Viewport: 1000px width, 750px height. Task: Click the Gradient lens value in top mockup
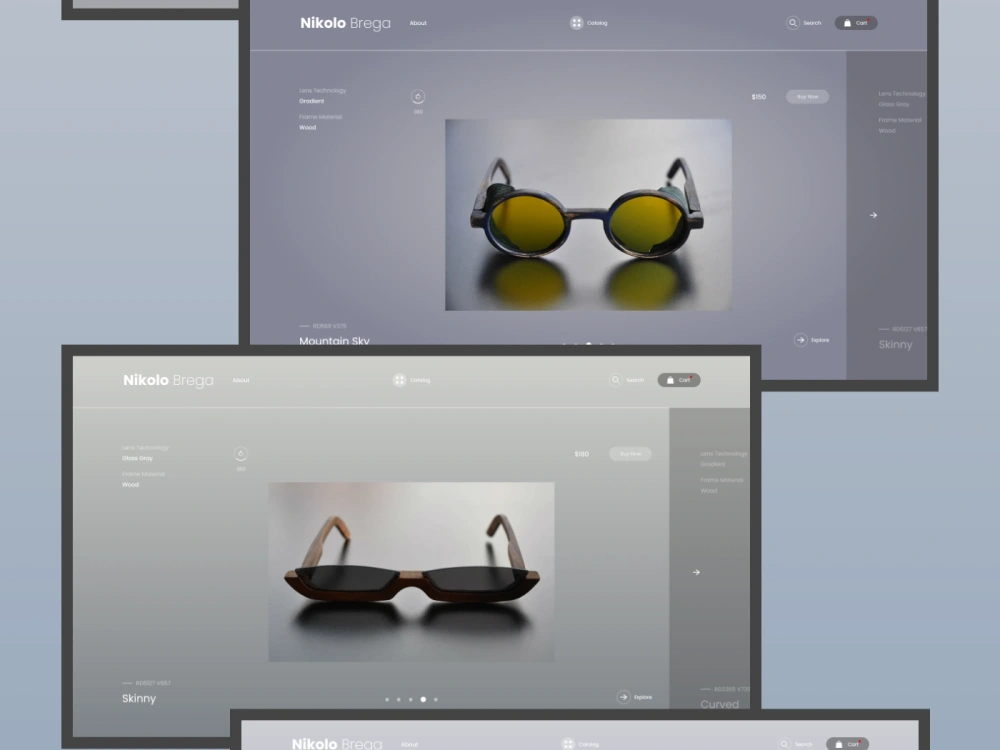(311, 101)
